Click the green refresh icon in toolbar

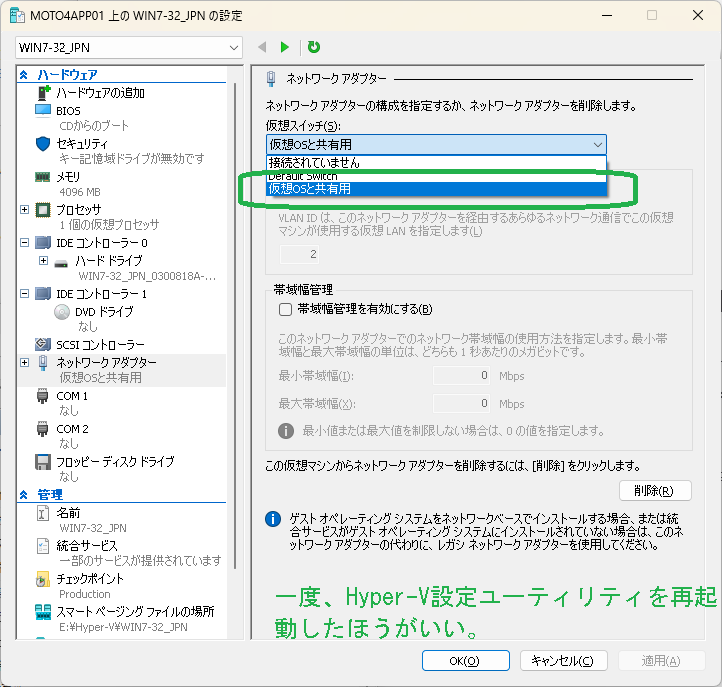[314, 47]
